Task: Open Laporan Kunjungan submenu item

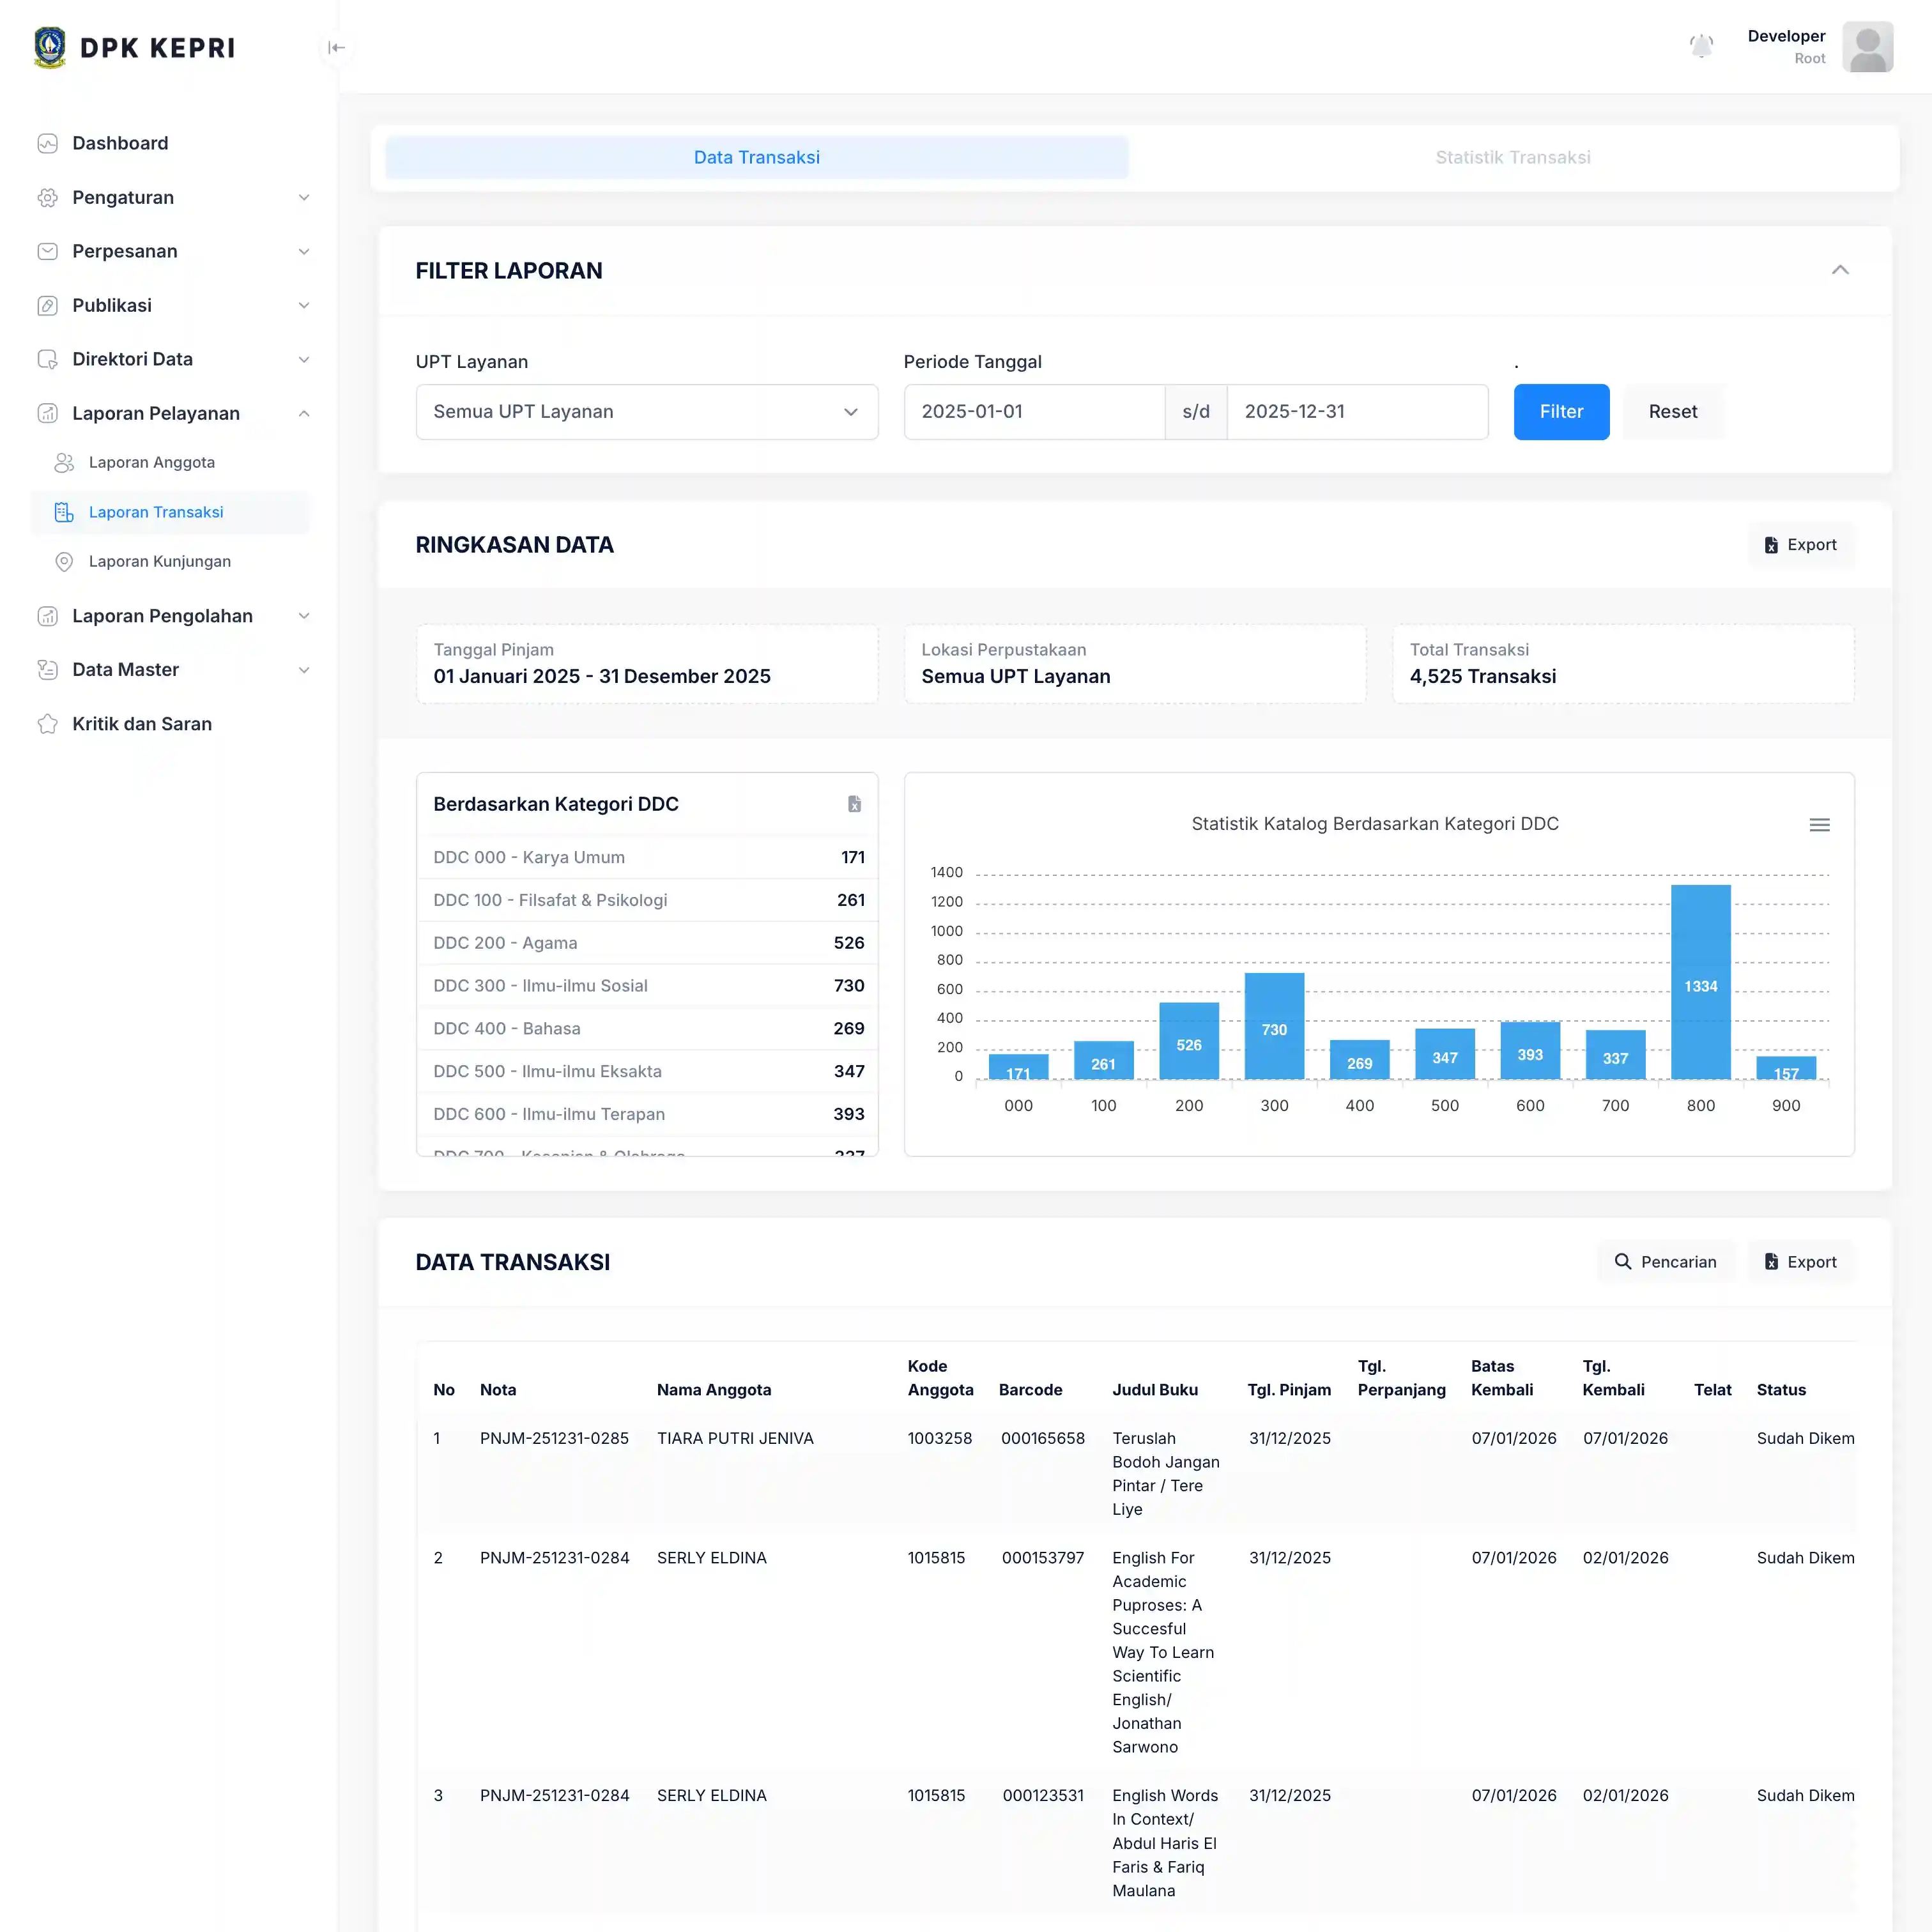Action: 159,561
